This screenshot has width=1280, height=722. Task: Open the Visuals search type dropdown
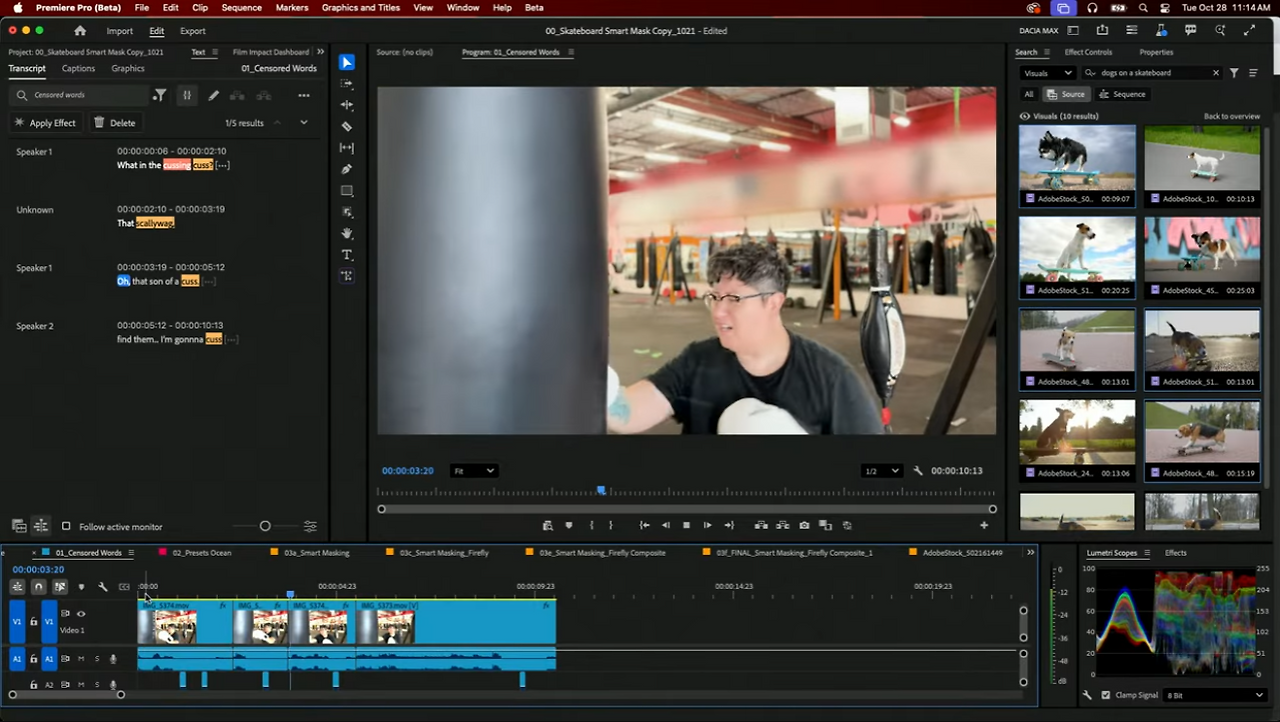(1047, 73)
